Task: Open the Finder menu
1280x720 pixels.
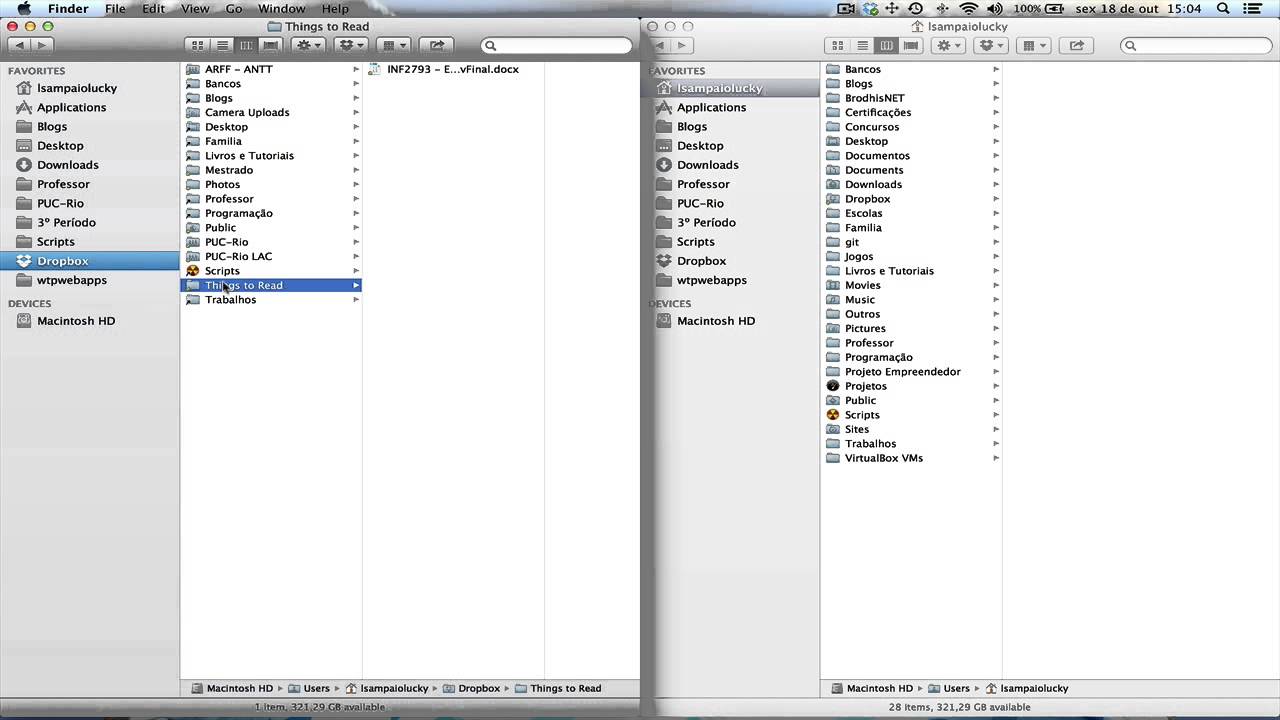Action: (68, 8)
